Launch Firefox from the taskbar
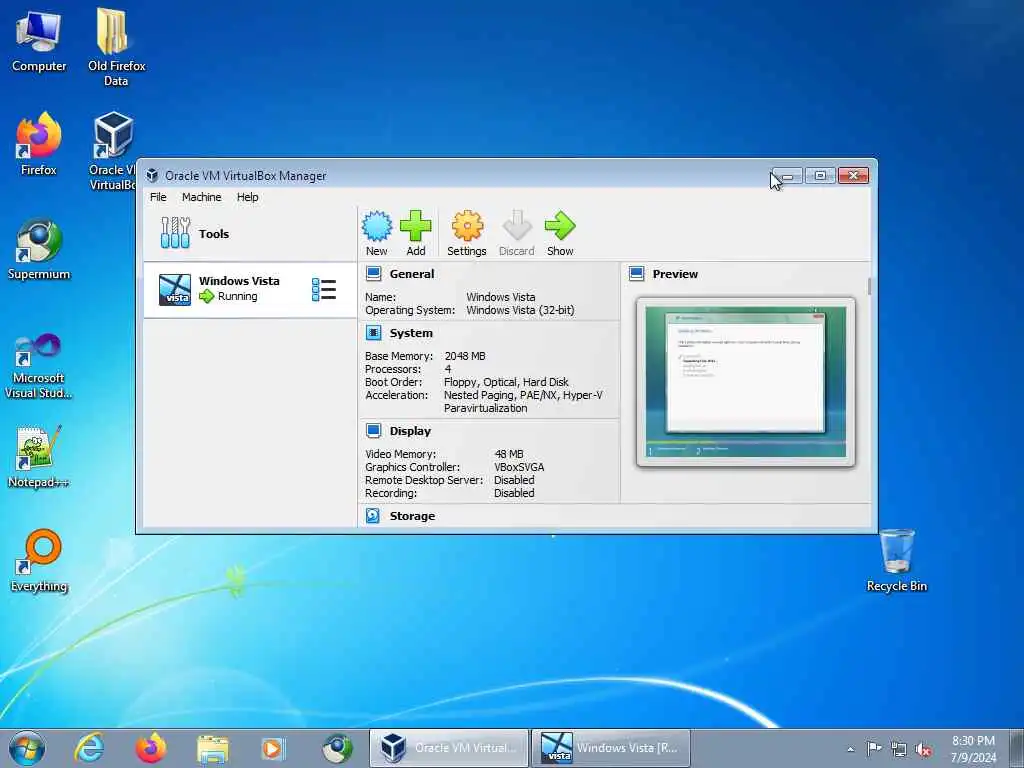Screen dimensions: 1024x768 coord(151,748)
